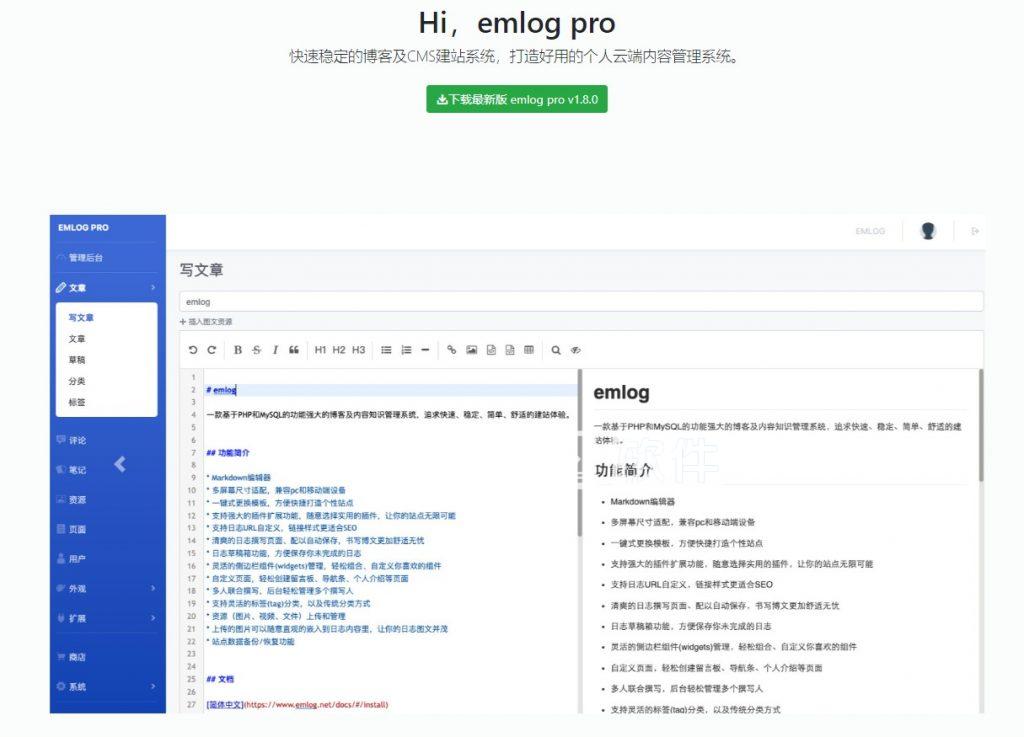
Task: Click the preview pane vertical scrollbar
Action: point(980,425)
